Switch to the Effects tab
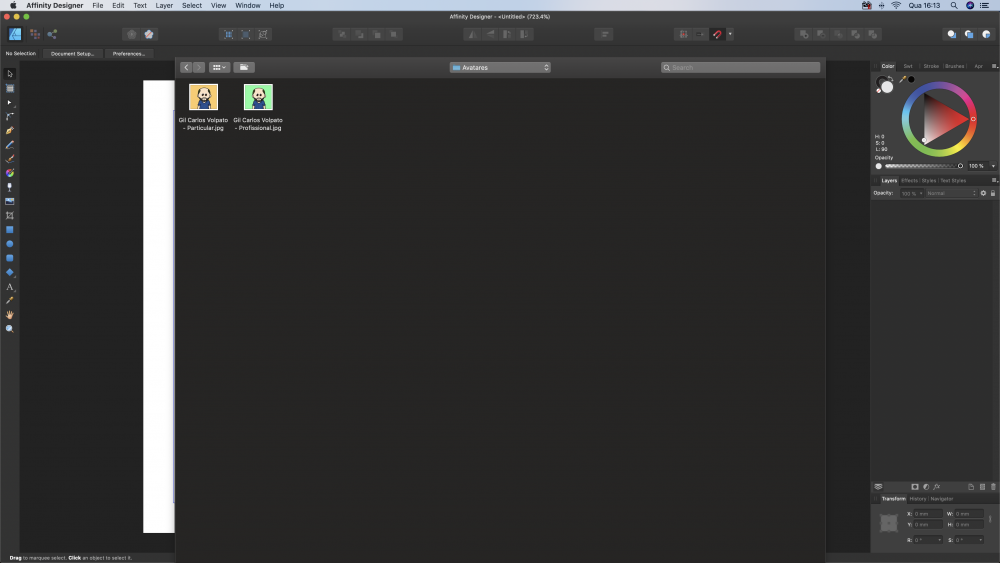Viewport: 1000px width, 563px height. pyautogui.click(x=909, y=180)
